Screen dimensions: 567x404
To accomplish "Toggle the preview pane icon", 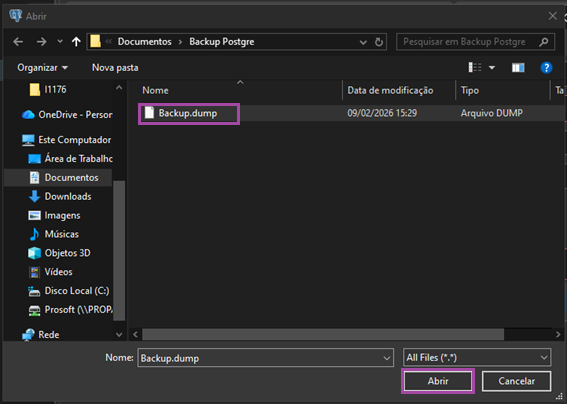I will click(x=518, y=68).
